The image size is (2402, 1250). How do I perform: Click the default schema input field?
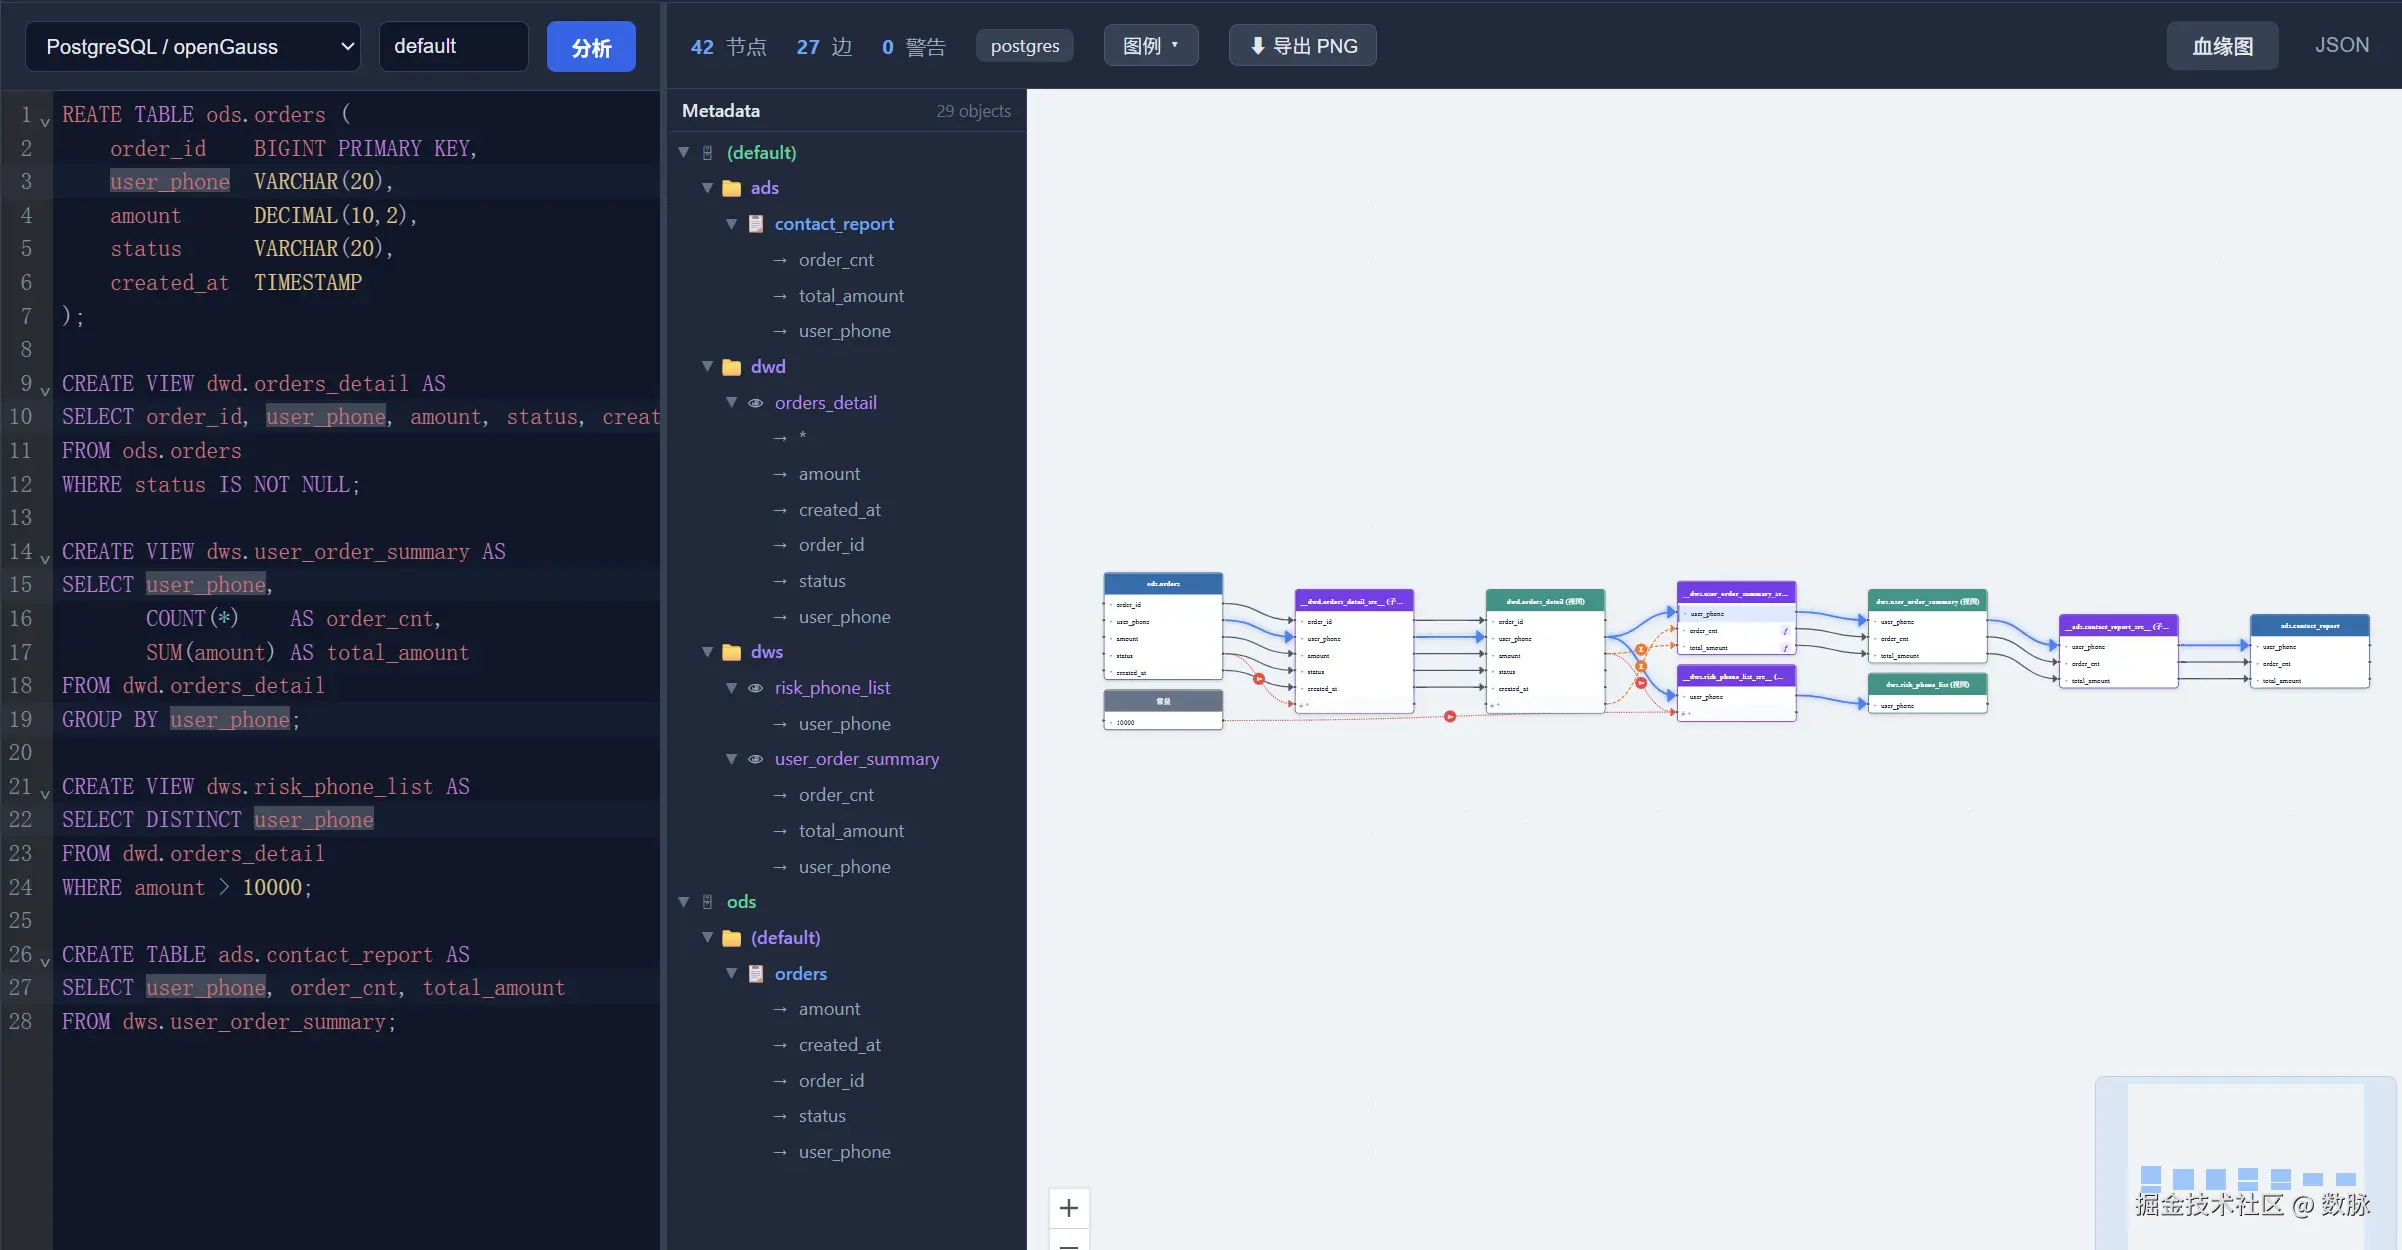click(x=454, y=47)
